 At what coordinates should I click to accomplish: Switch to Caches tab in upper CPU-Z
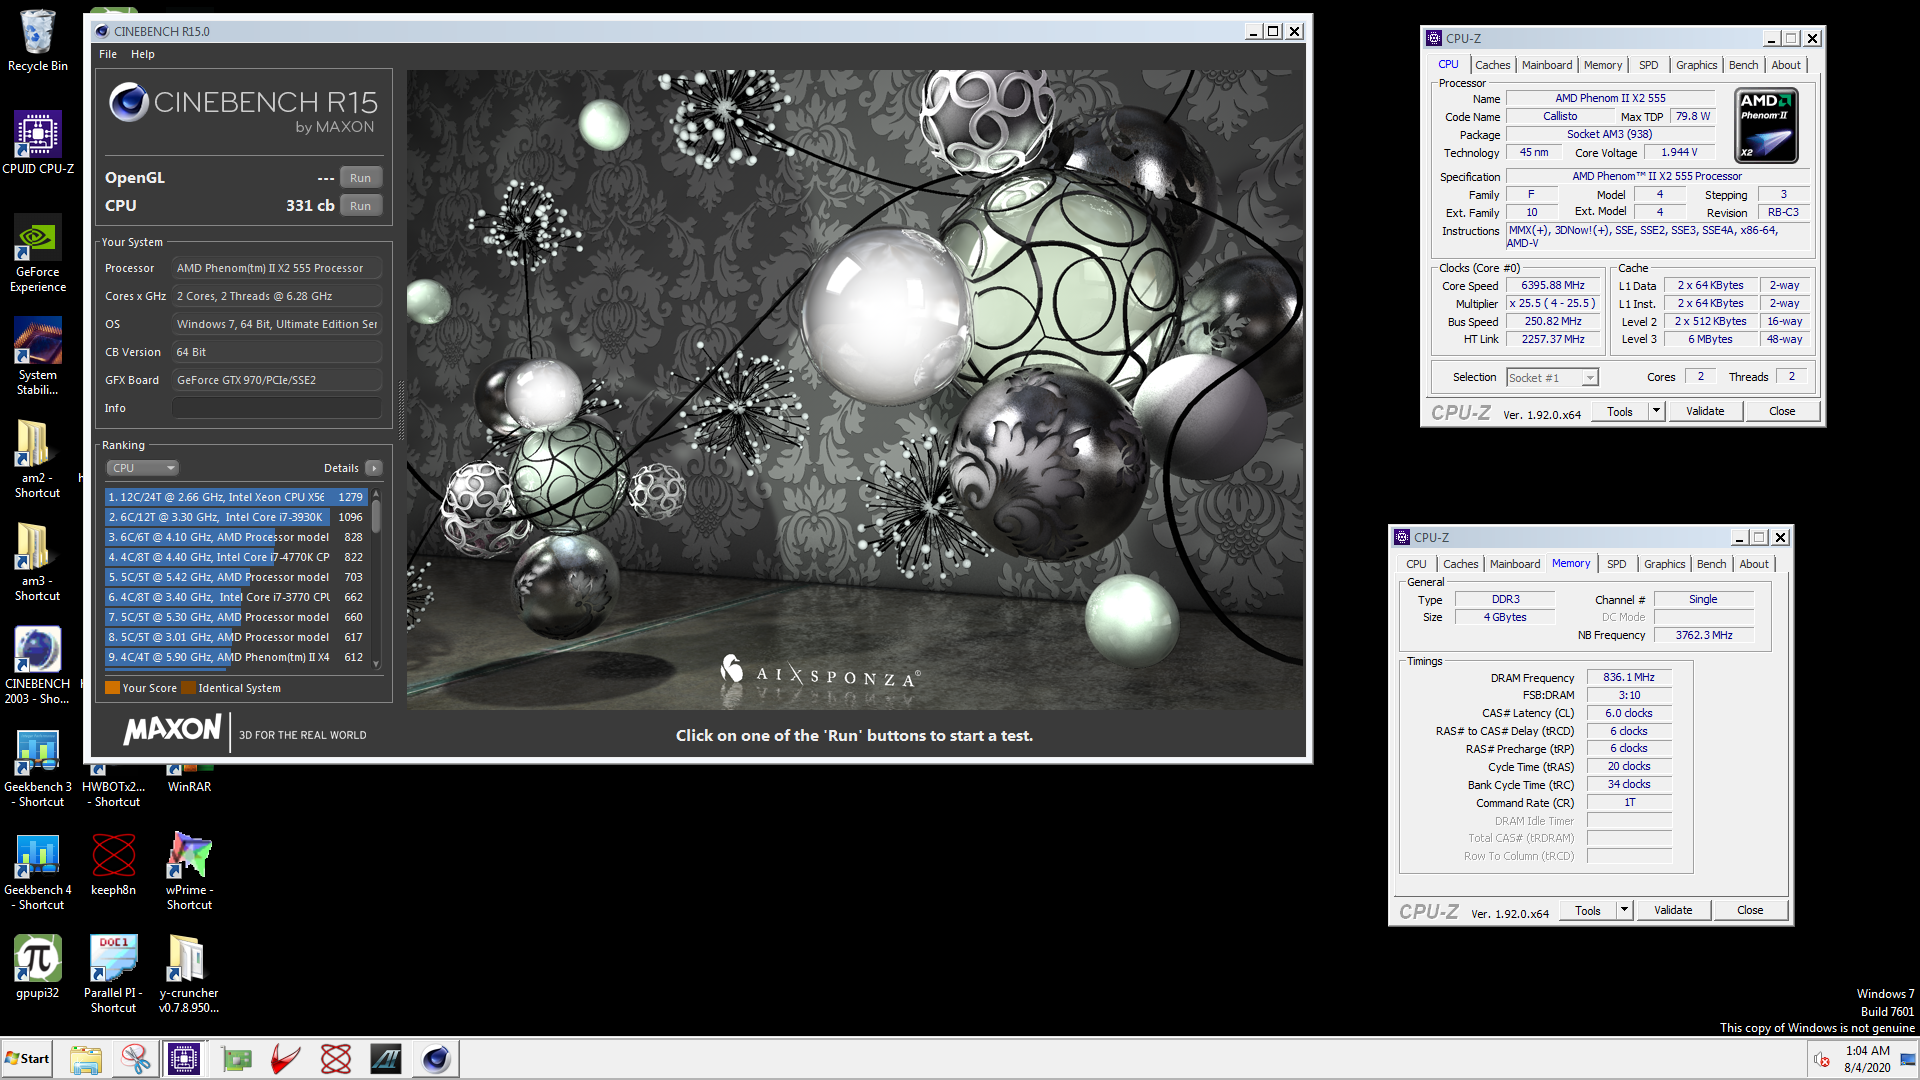pos(1492,65)
